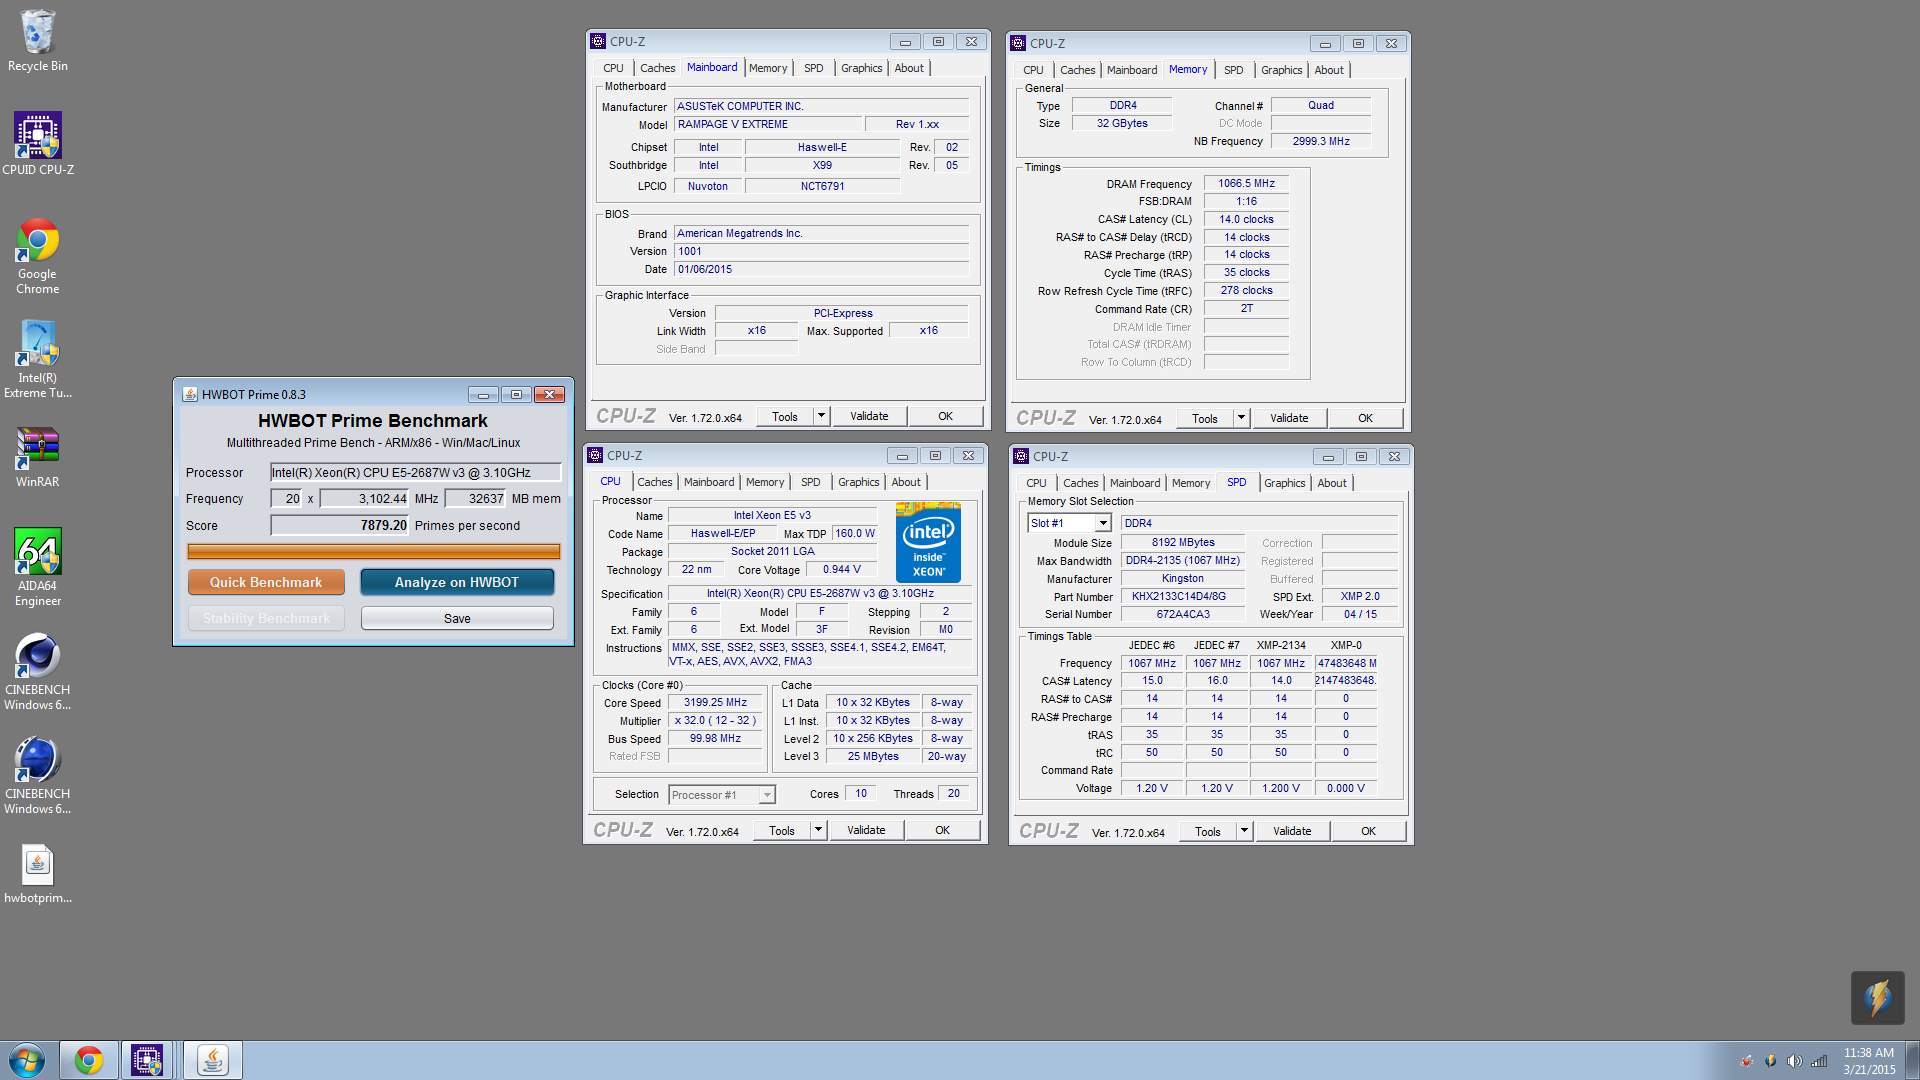Click Analyze on HWBOT button
This screenshot has width=1920, height=1080.
point(457,582)
